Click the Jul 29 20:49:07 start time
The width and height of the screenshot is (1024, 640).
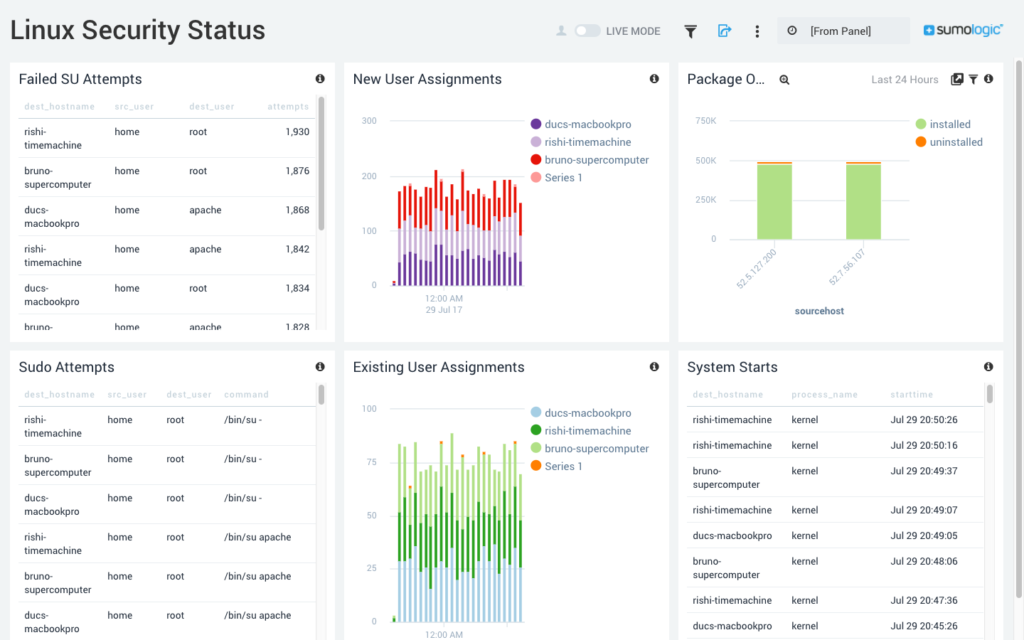coord(923,510)
